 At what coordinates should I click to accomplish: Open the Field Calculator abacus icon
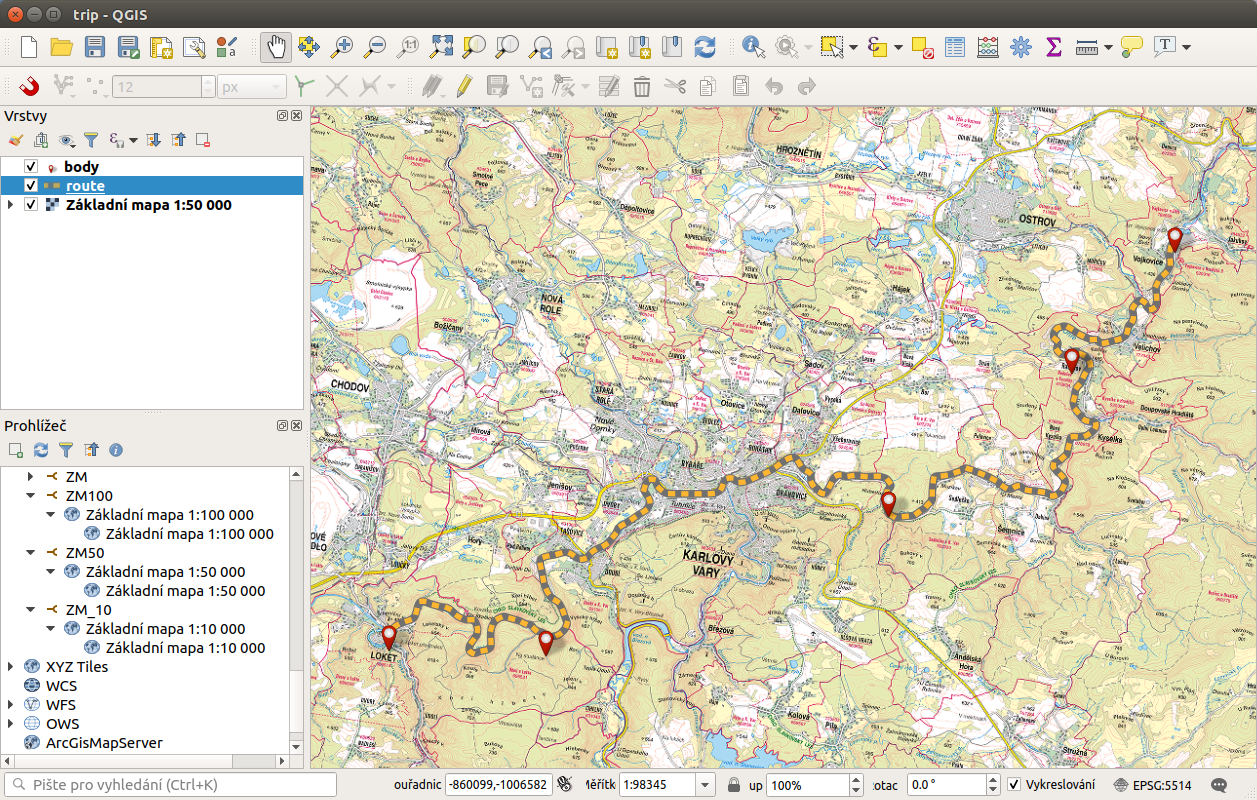[x=987, y=46]
